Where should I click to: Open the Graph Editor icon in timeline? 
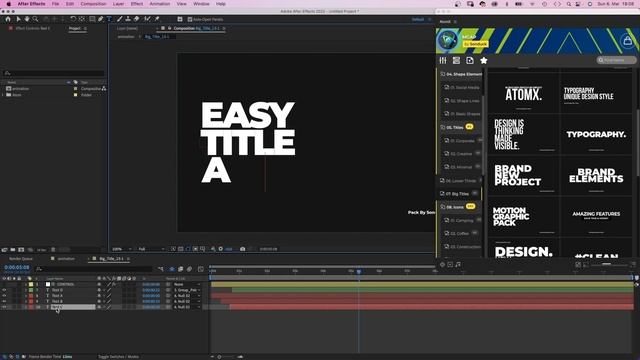pos(200,269)
